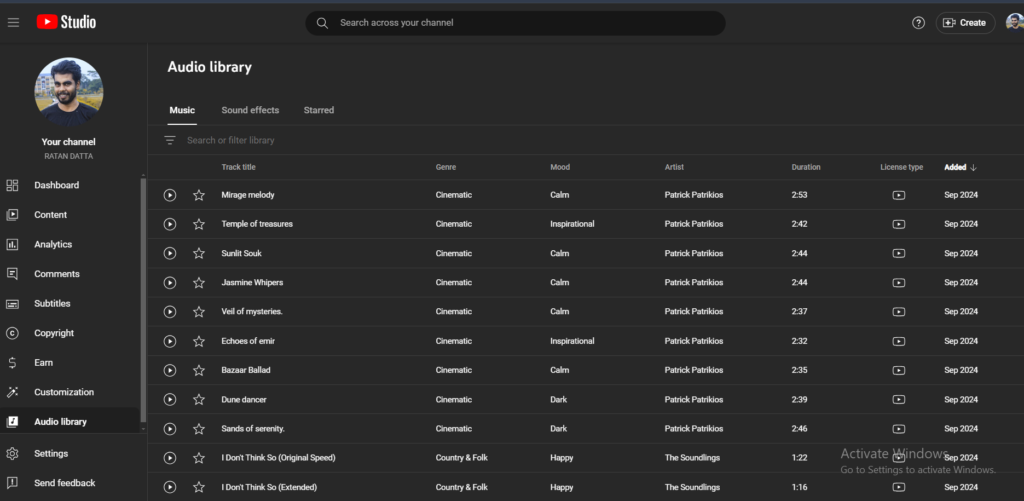The width and height of the screenshot is (1024, 501).
Task: Star I Don't Think So (Extended)
Action: pyautogui.click(x=199, y=487)
